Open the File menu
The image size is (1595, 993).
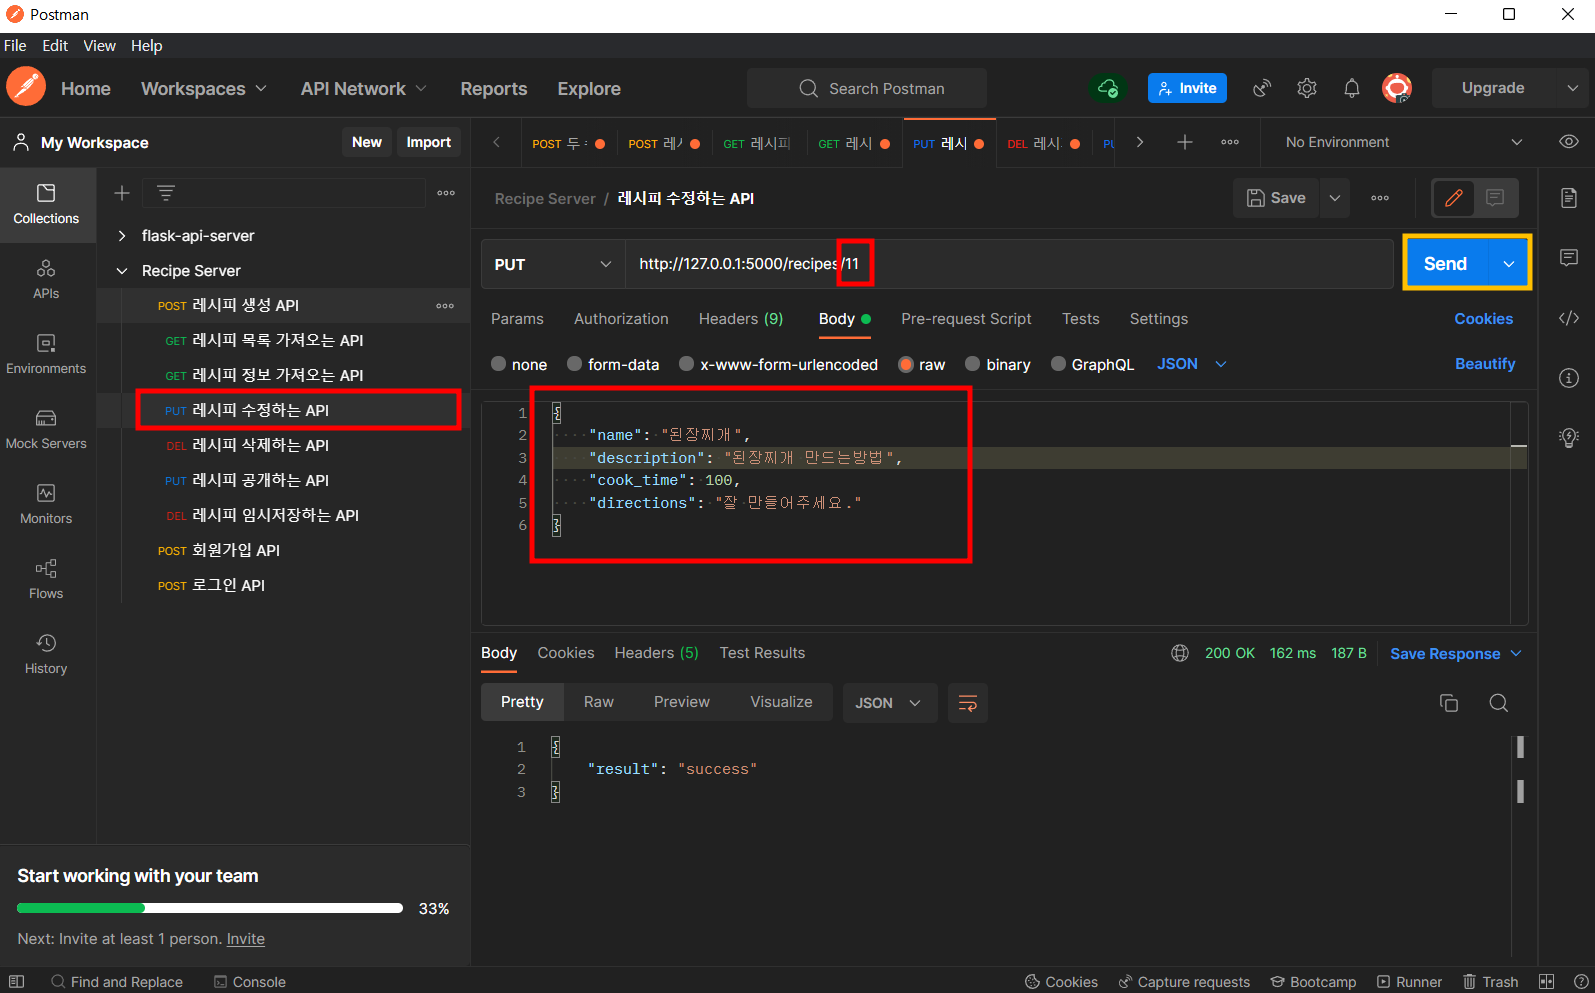point(15,46)
